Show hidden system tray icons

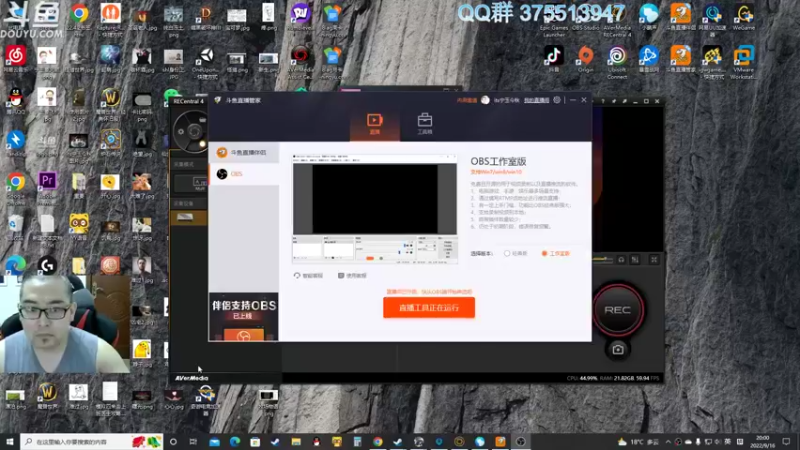[668, 441]
